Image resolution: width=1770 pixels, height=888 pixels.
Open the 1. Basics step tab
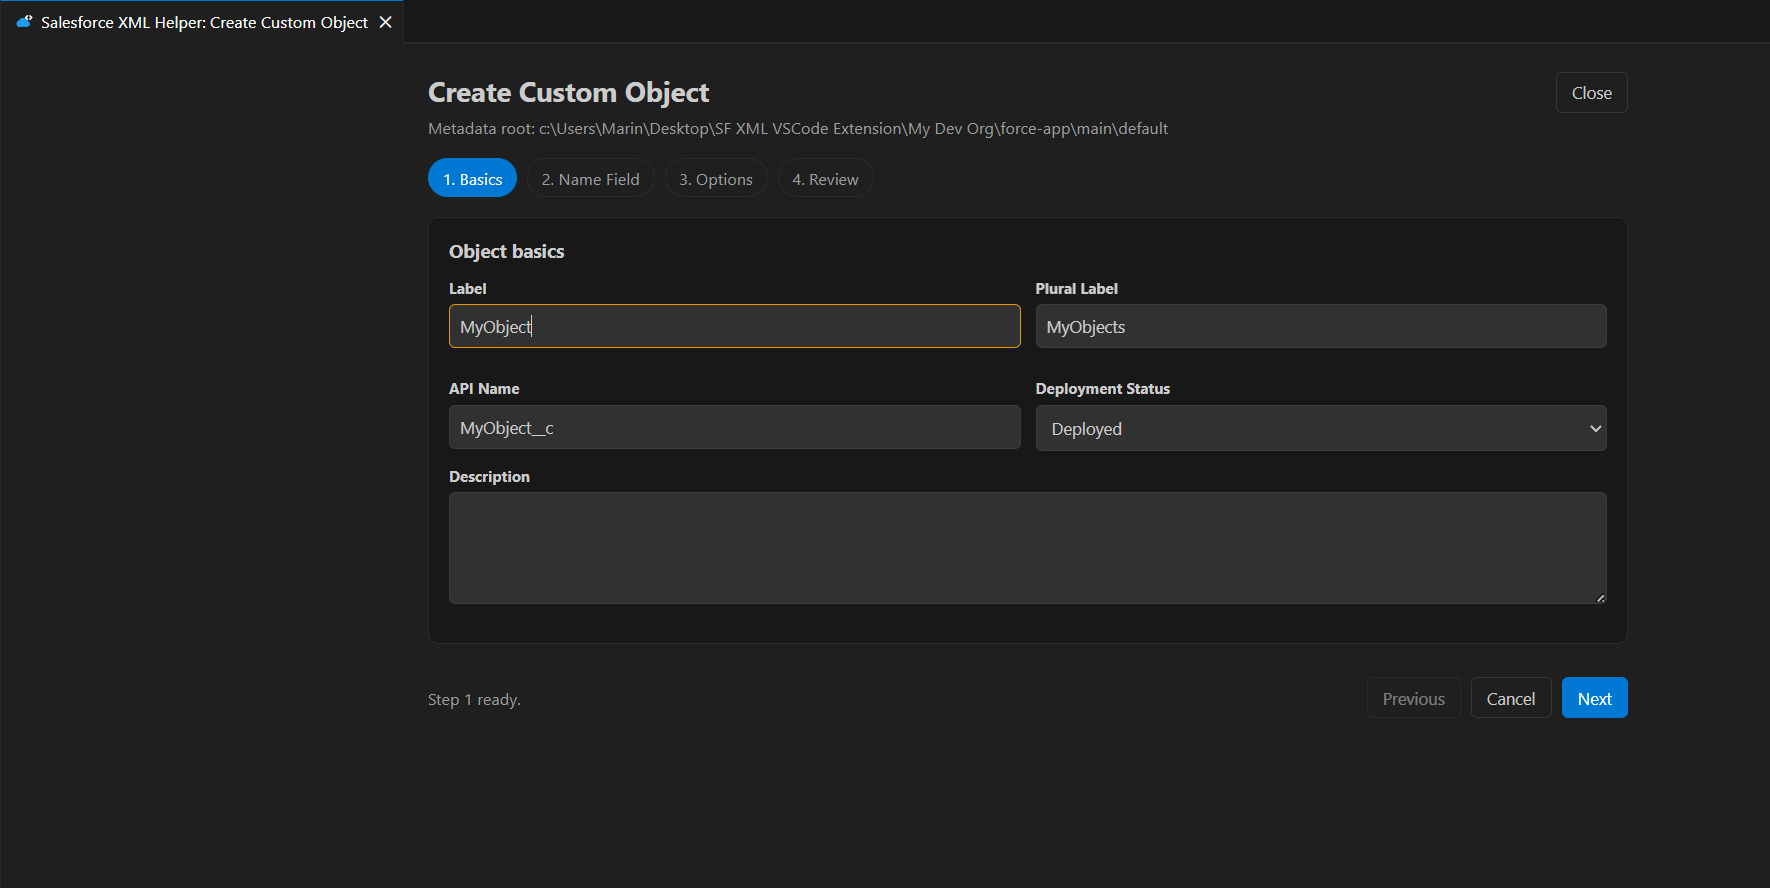(x=472, y=178)
